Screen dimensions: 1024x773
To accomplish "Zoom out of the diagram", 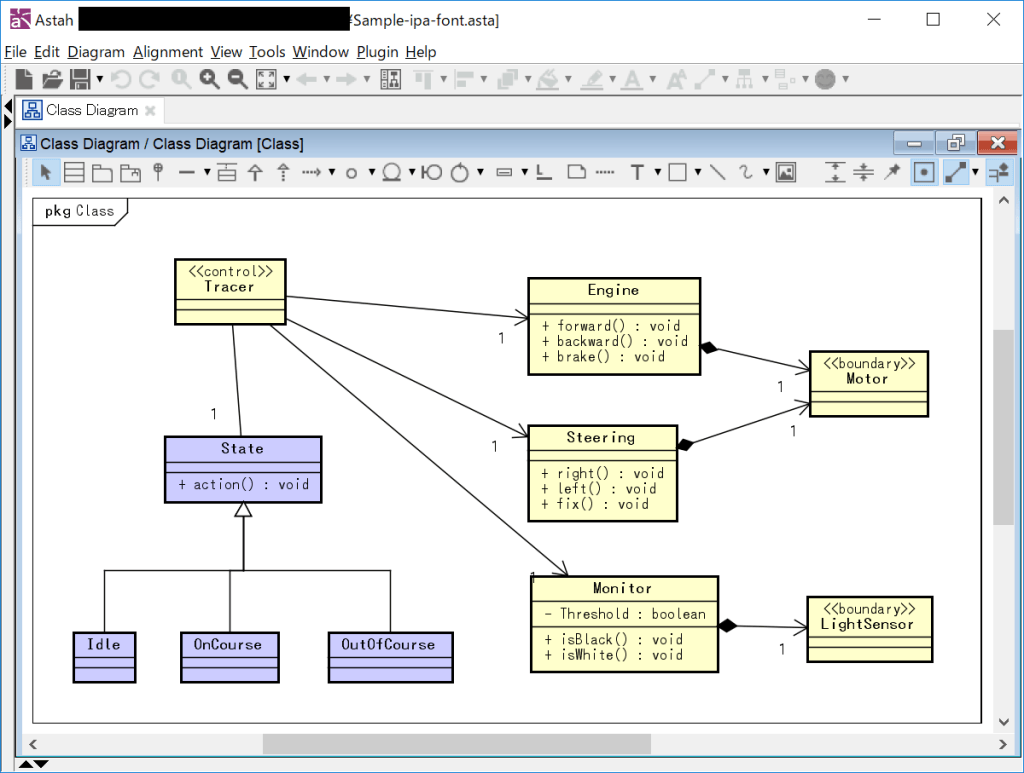I will pyautogui.click(x=237, y=79).
